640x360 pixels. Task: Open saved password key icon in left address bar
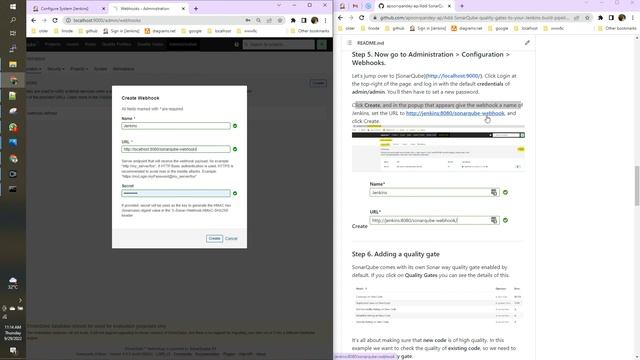(x=248, y=20)
